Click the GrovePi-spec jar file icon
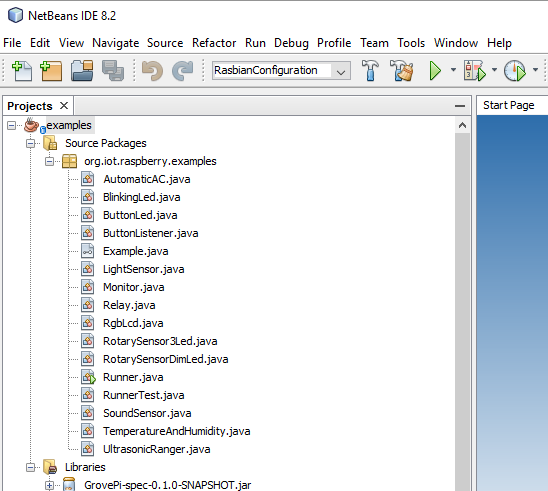The width and height of the screenshot is (548, 491). [x=69, y=485]
